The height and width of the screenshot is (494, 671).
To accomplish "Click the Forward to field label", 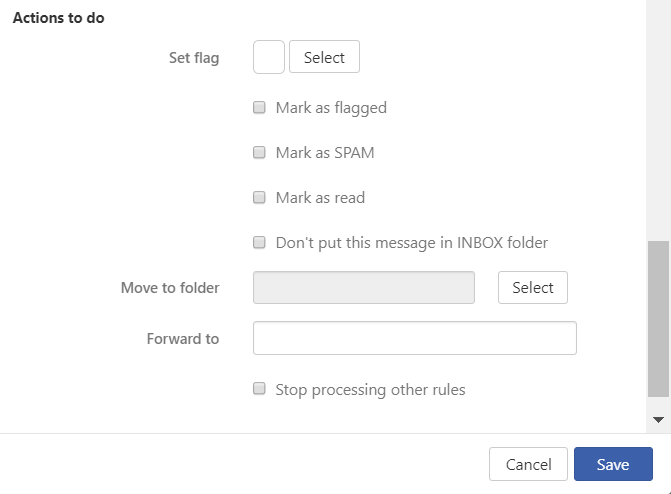I will [x=183, y=339].
